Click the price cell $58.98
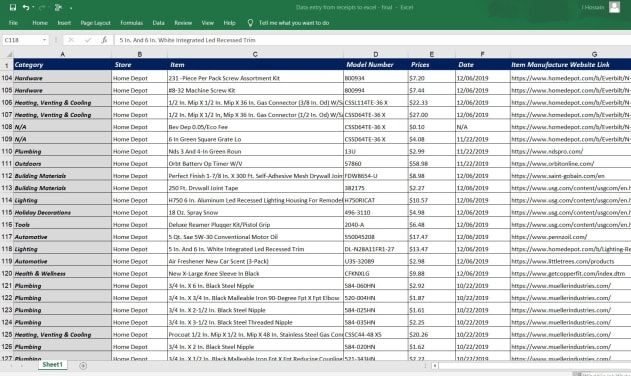This screenshot has height=376, width=631. click(431, 163)
